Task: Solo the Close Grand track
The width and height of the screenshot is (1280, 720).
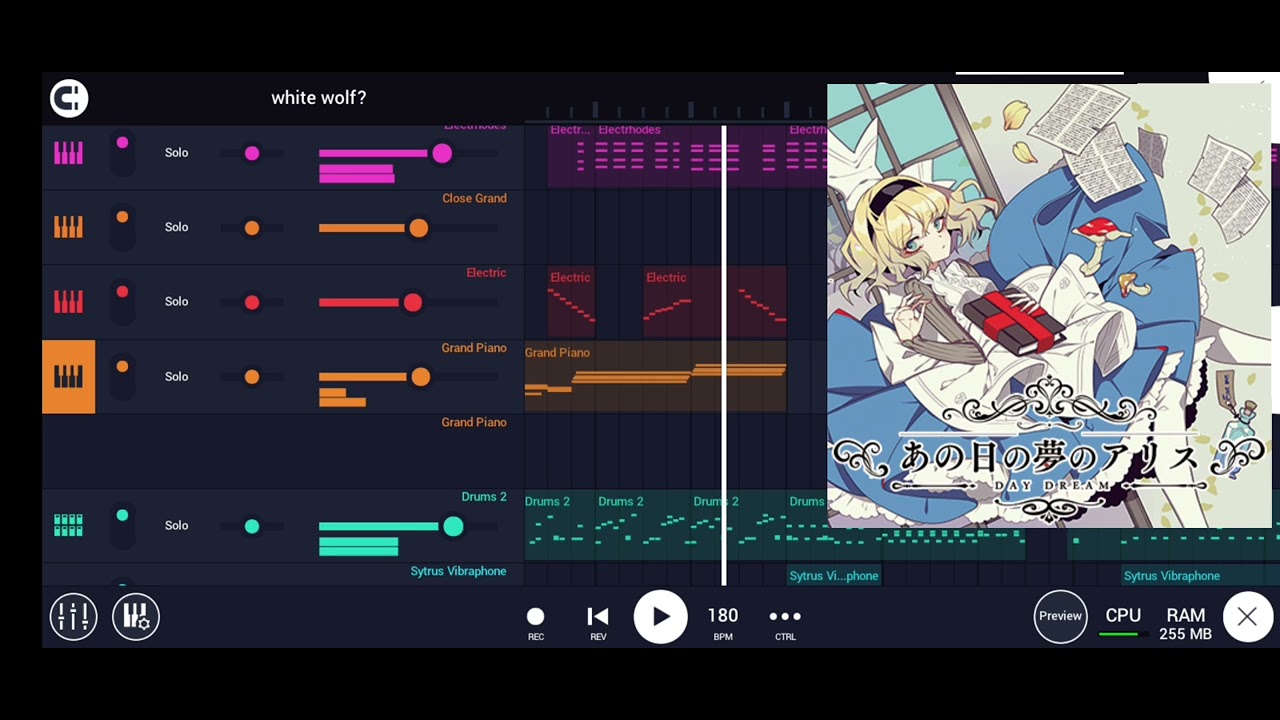Action: point(176,227)
